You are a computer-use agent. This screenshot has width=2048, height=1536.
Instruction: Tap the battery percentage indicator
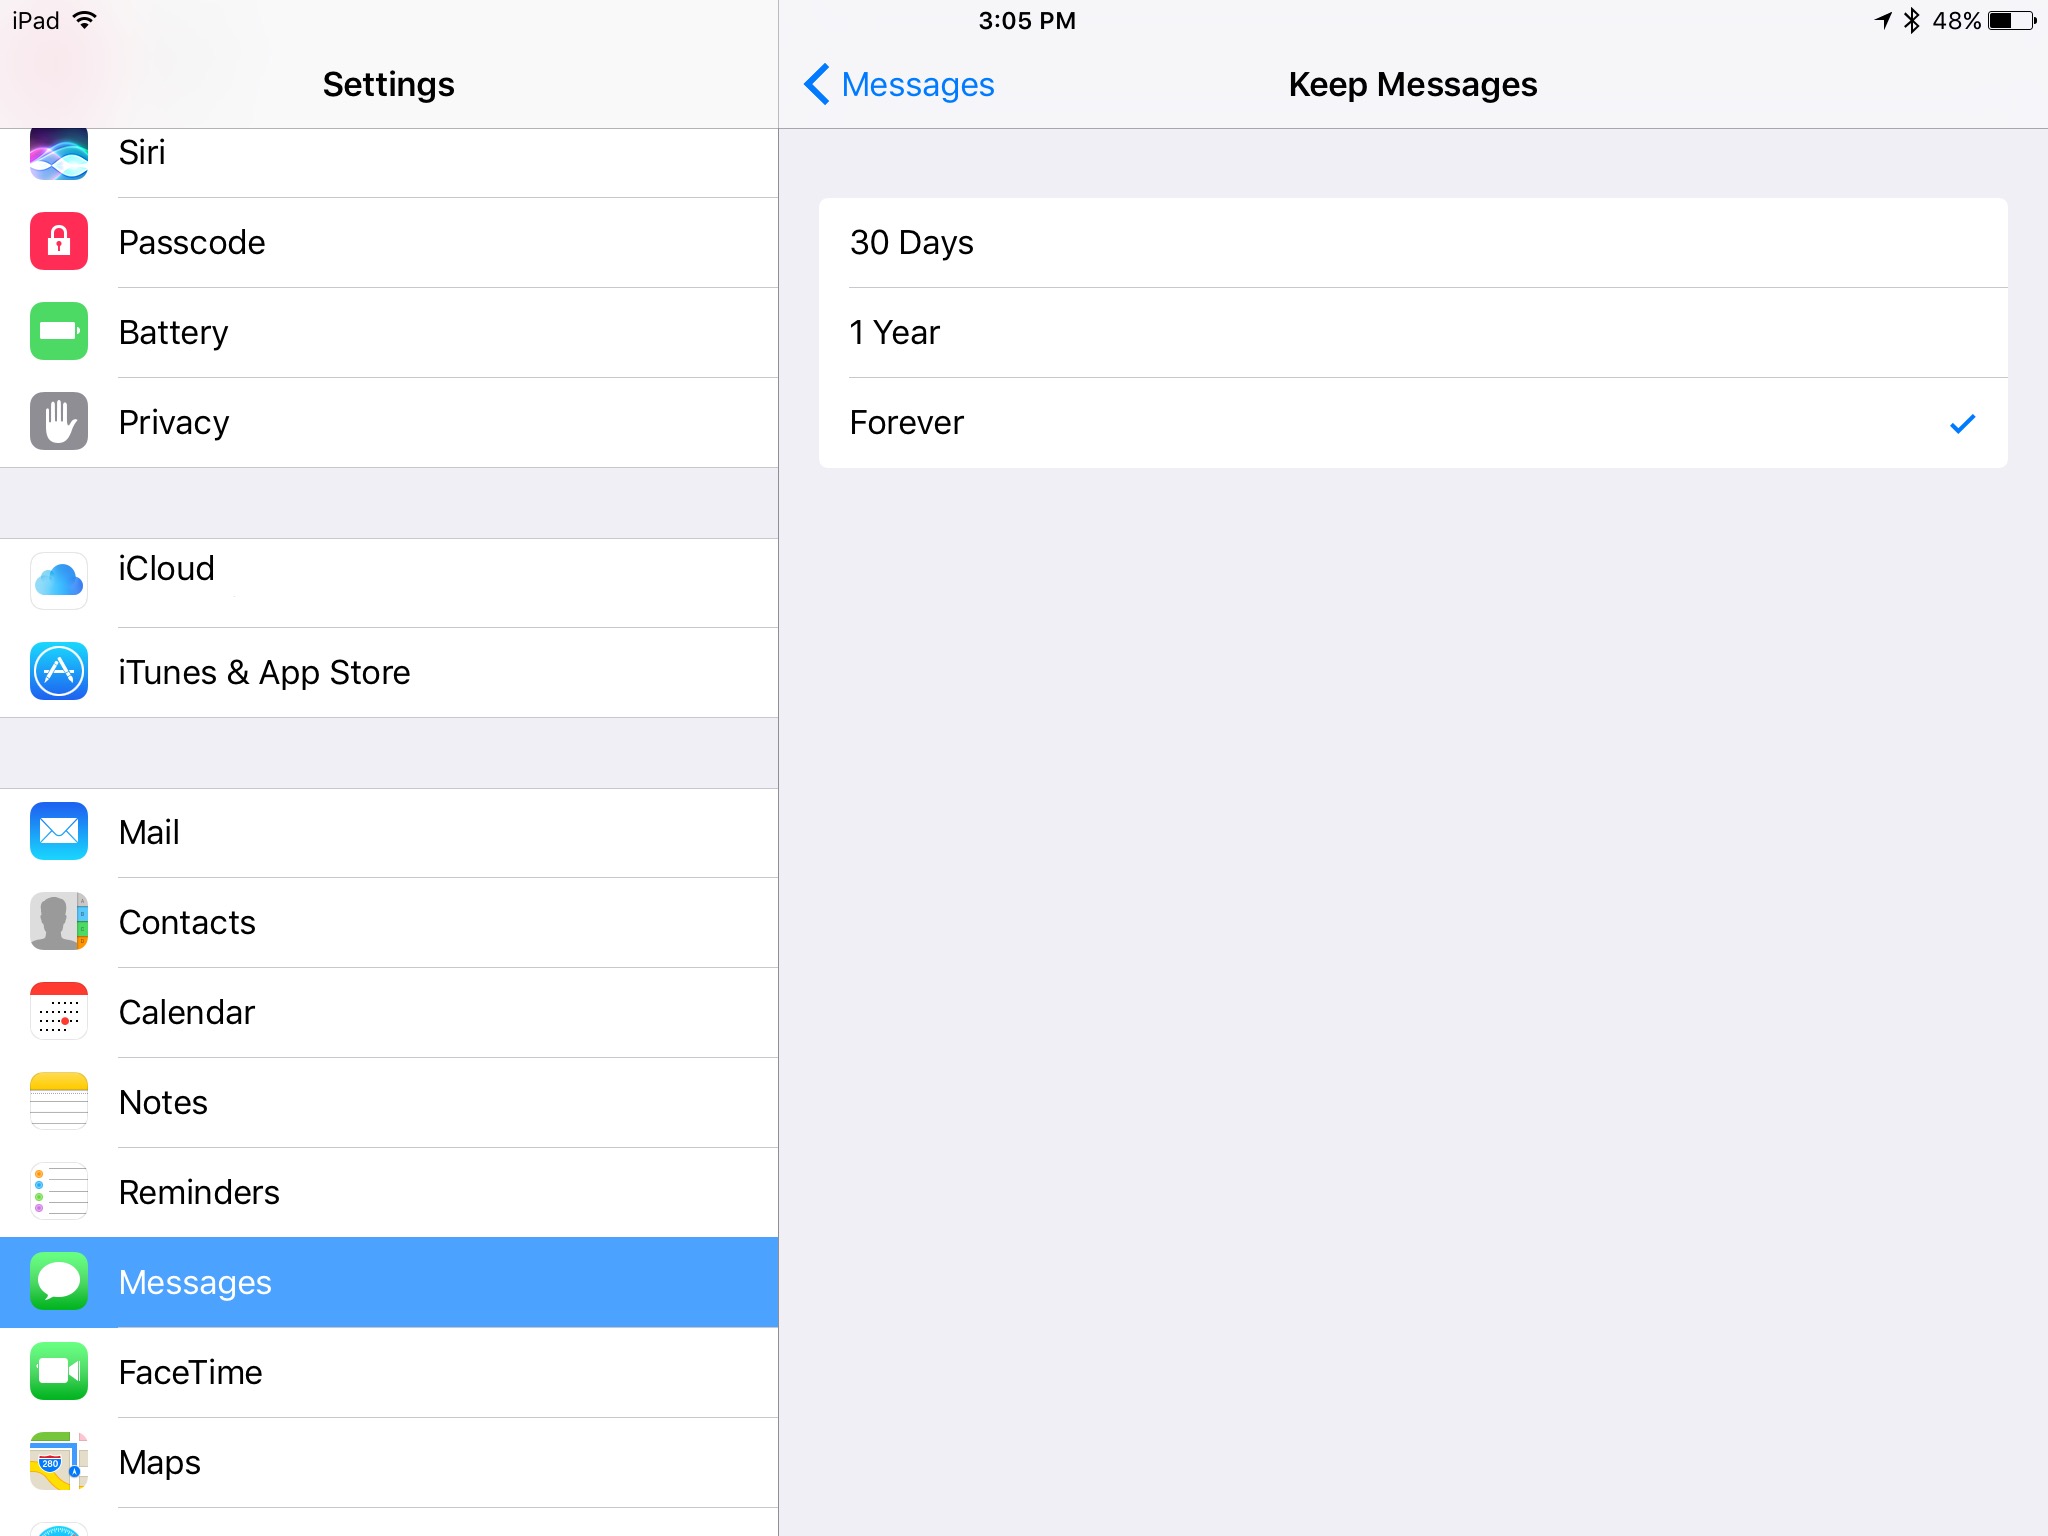pyautogui.click(x=1956, y=21)
